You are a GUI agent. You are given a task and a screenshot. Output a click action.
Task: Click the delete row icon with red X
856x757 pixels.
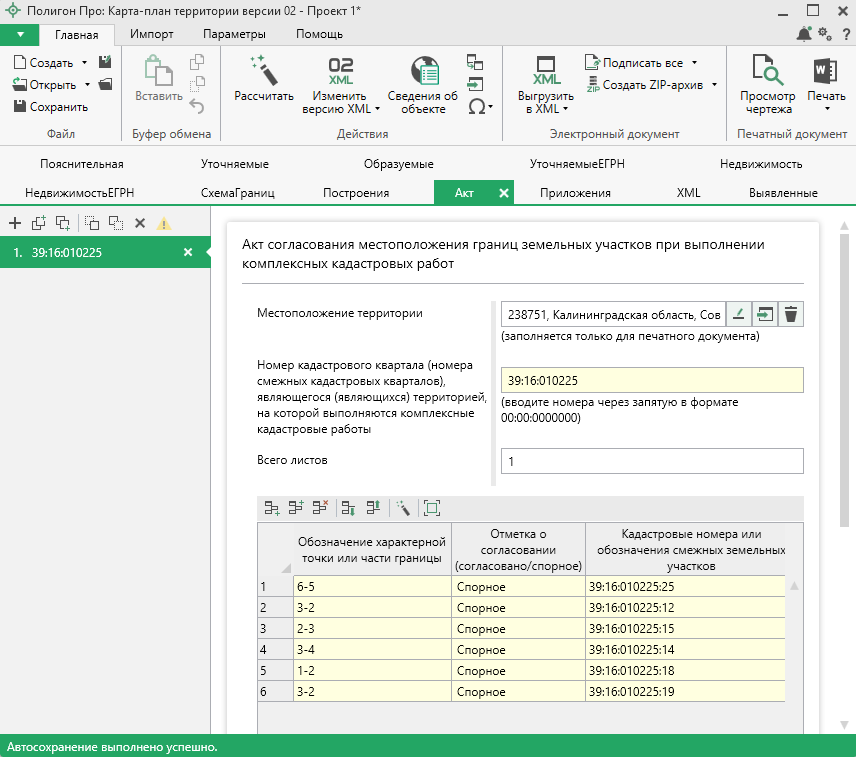[x=321, y=508]
